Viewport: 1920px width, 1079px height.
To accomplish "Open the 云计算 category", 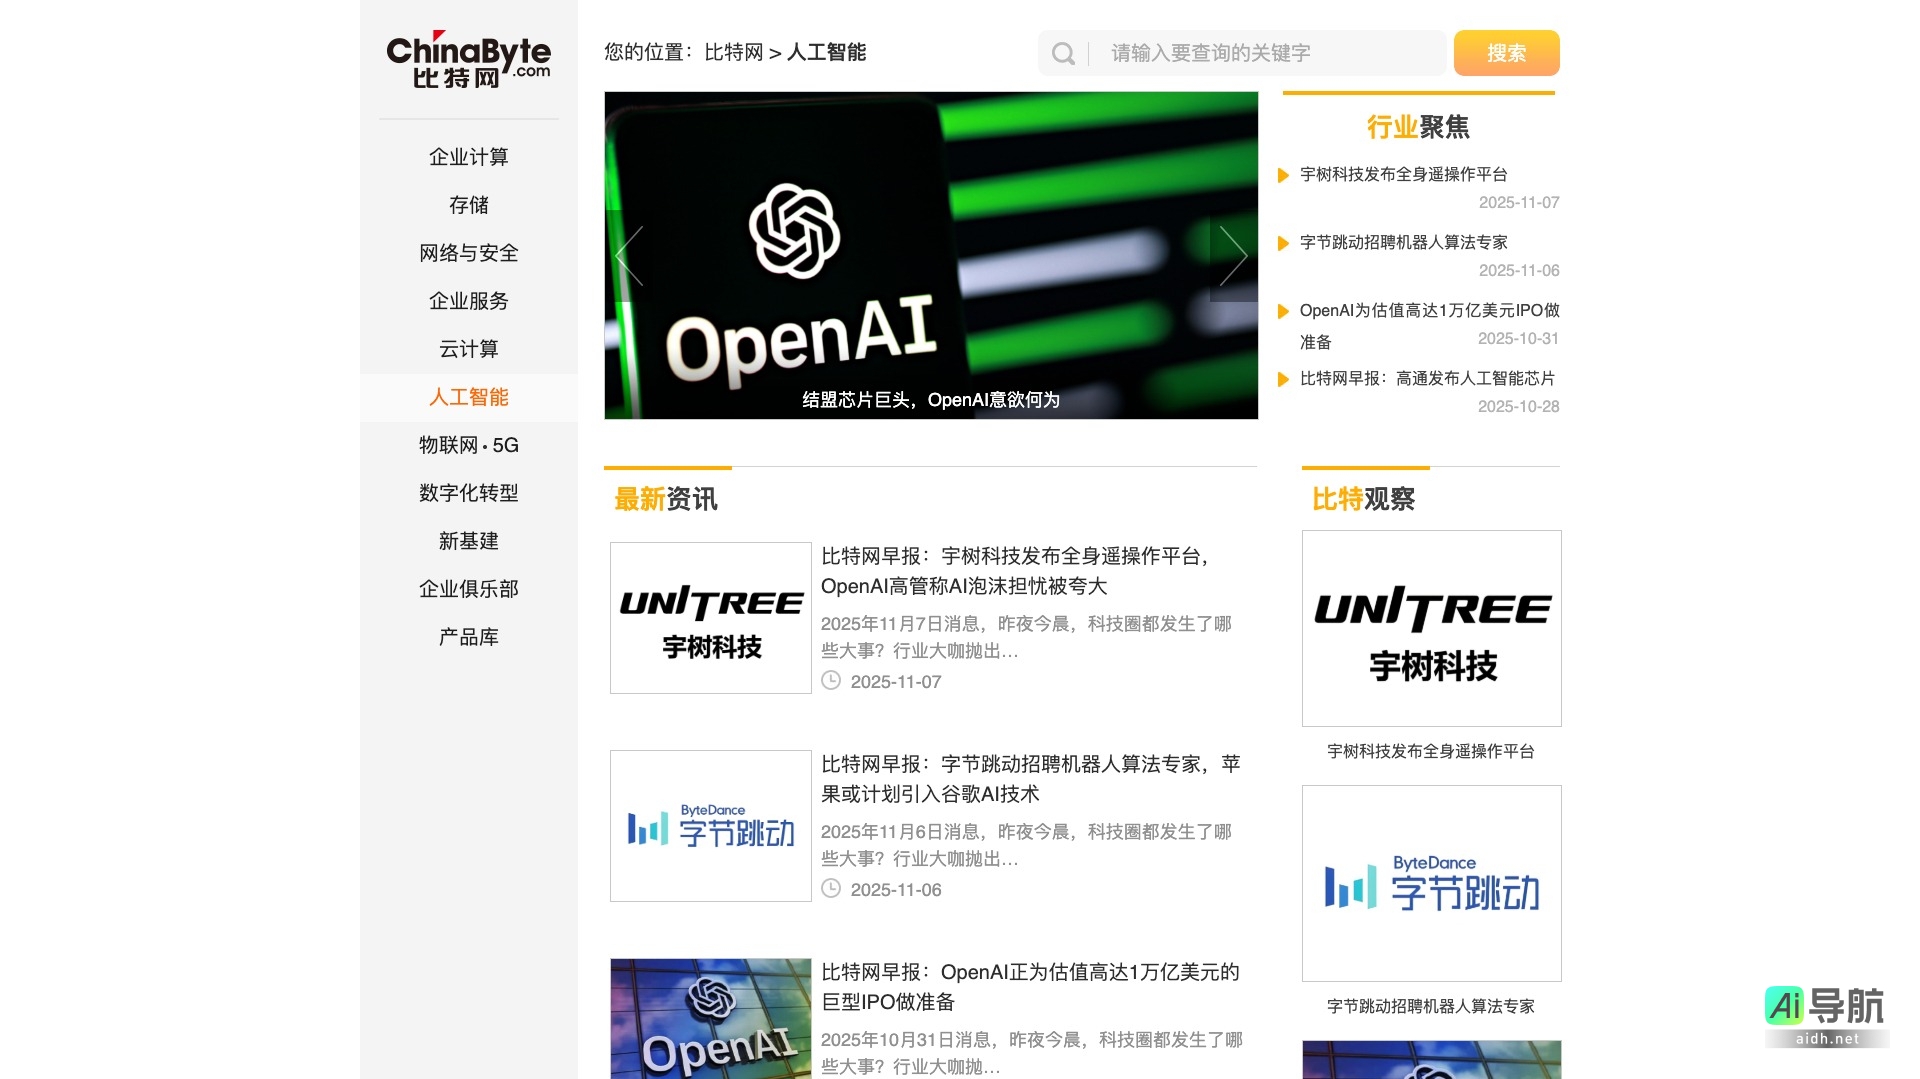I will [468, 349].
